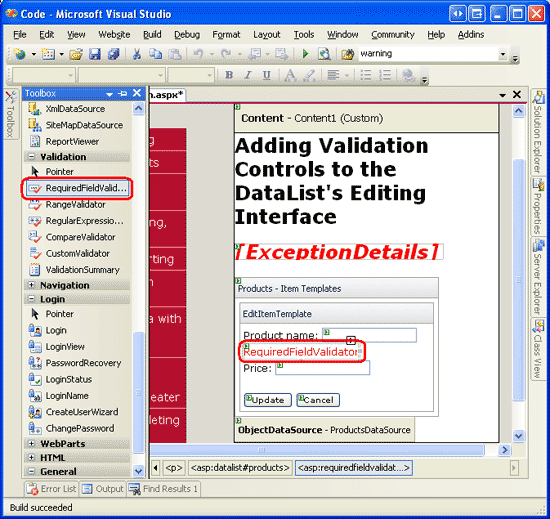Screen dimensions: 550x519
Task: Click the Save icon in the toolbar
Action: (x=94, y=54)
